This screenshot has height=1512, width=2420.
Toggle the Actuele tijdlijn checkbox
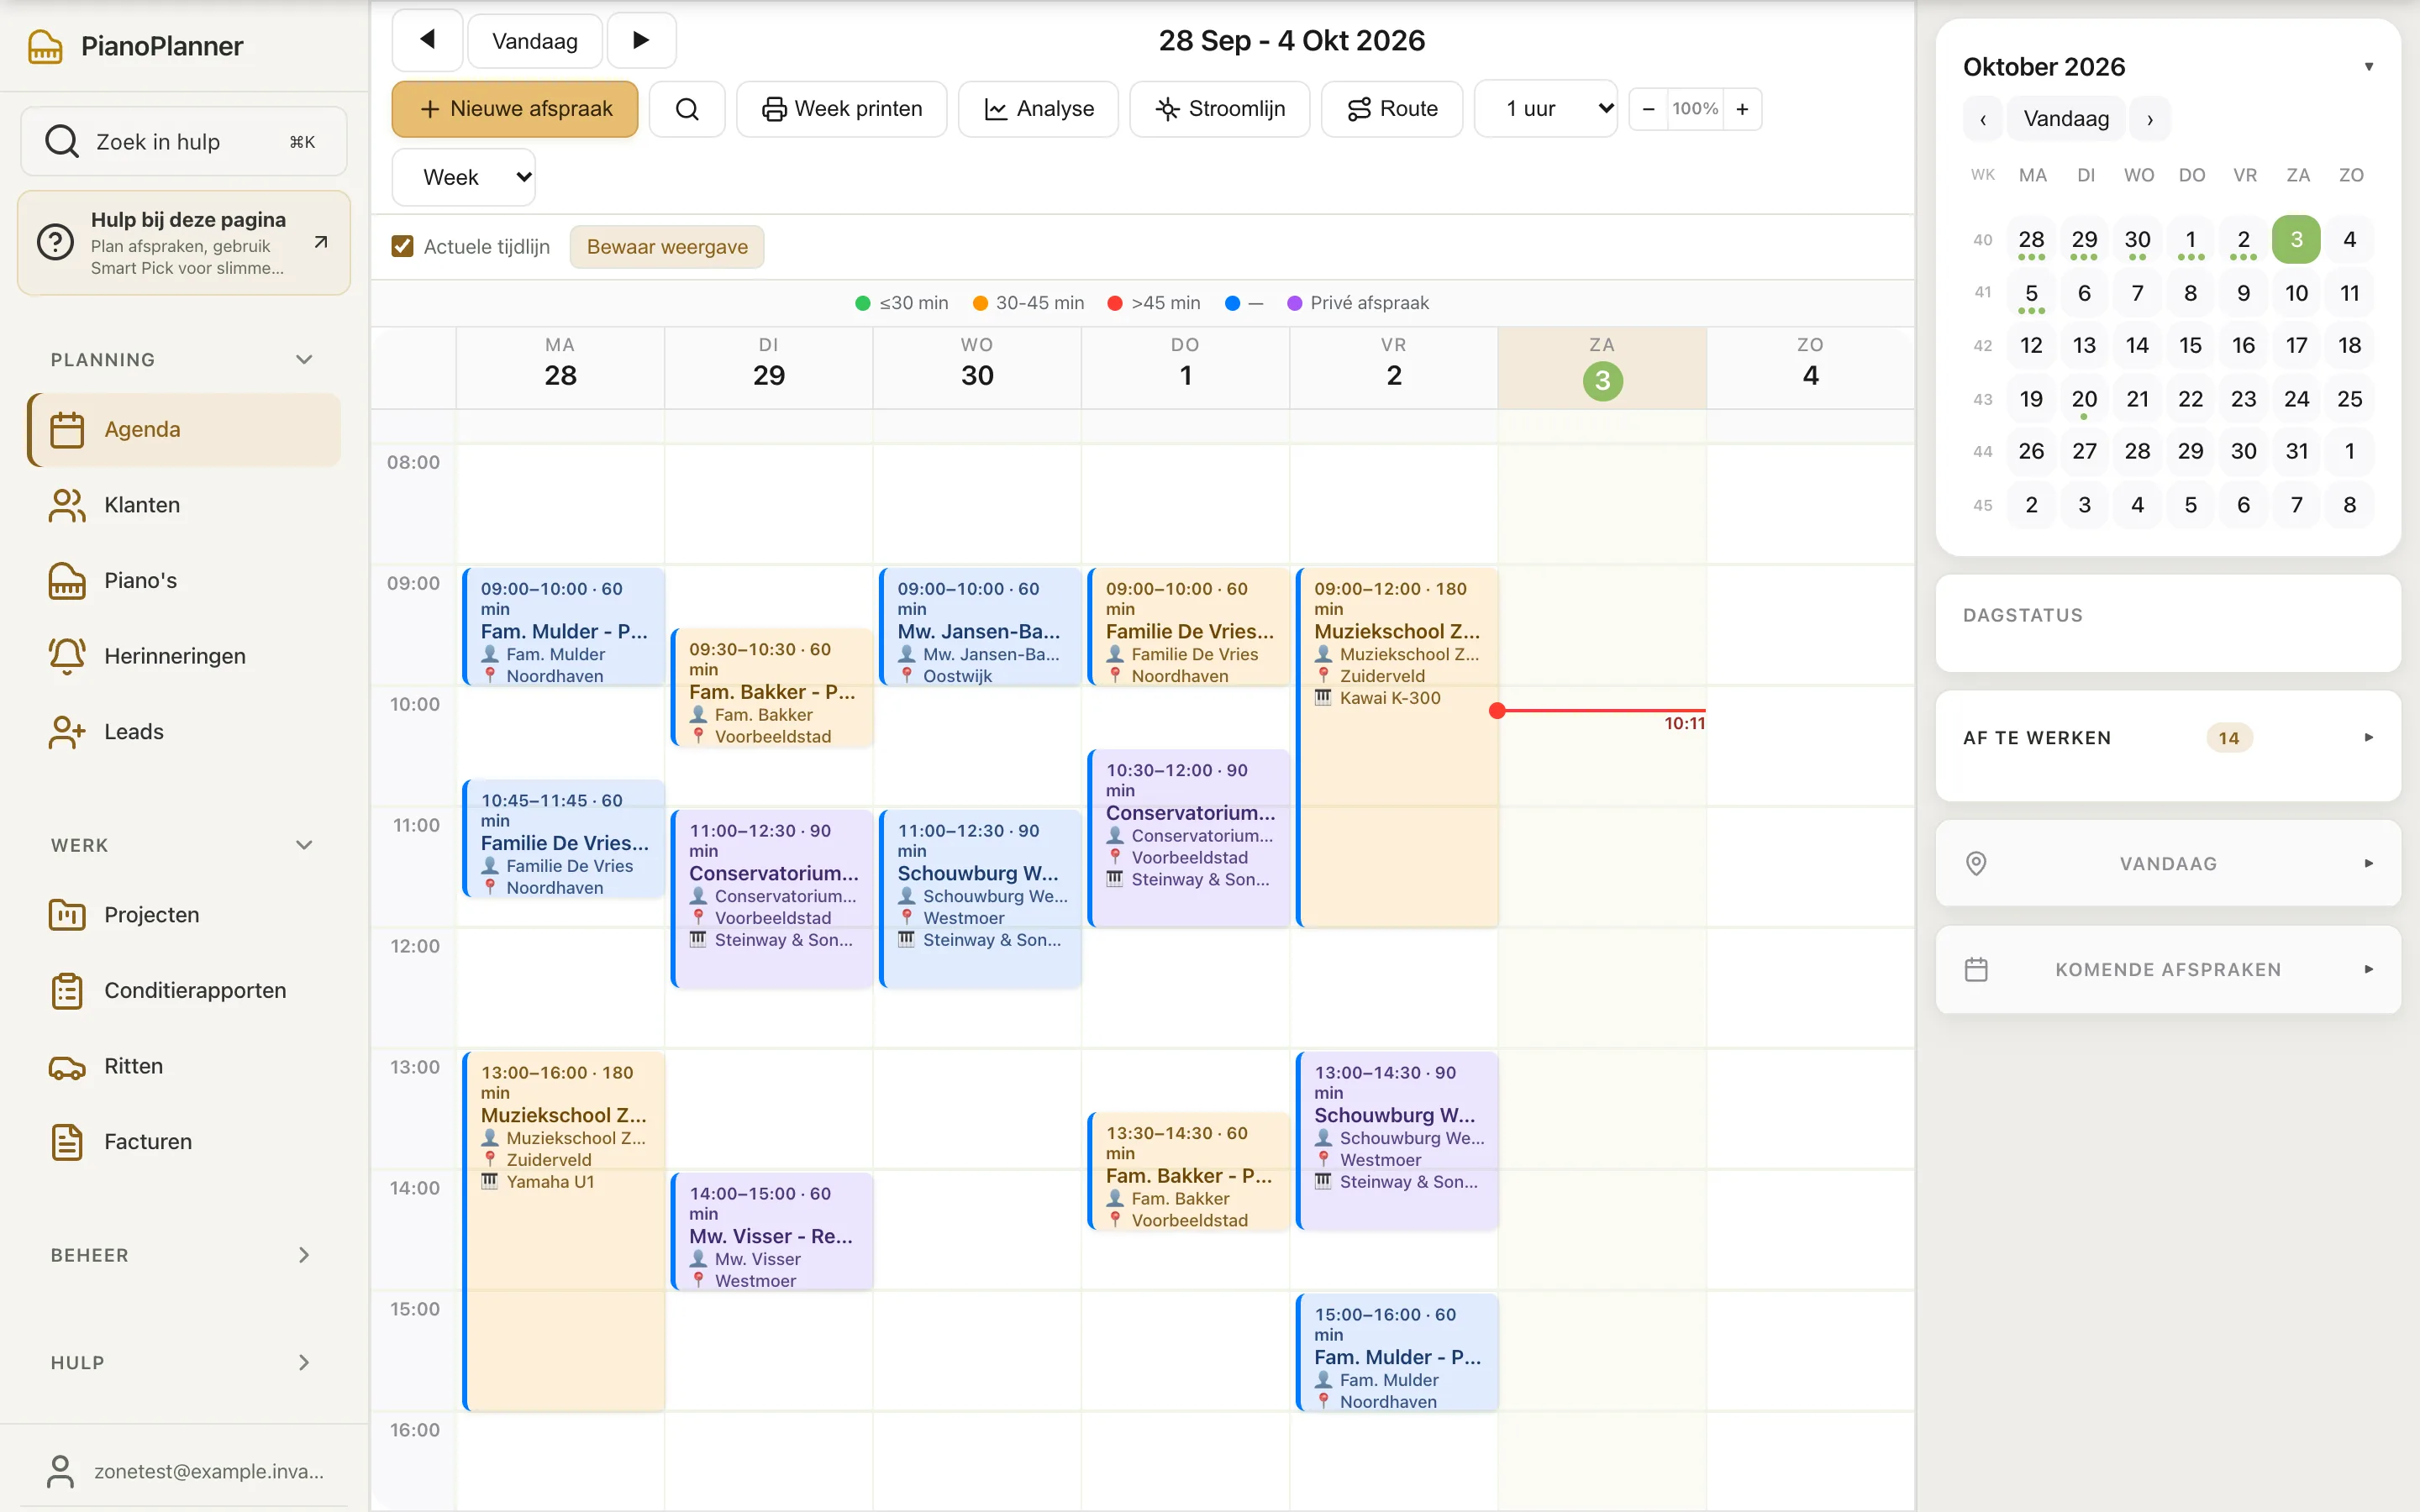pyautogui.click(x=403, y=247)
